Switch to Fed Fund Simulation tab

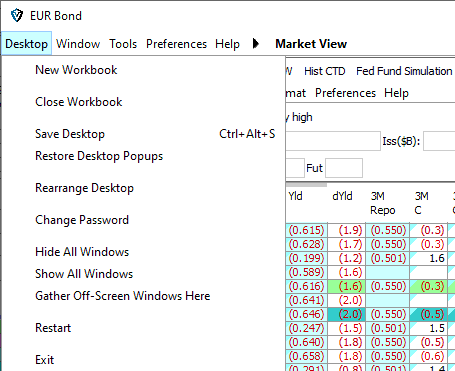(x=404, y=71)
